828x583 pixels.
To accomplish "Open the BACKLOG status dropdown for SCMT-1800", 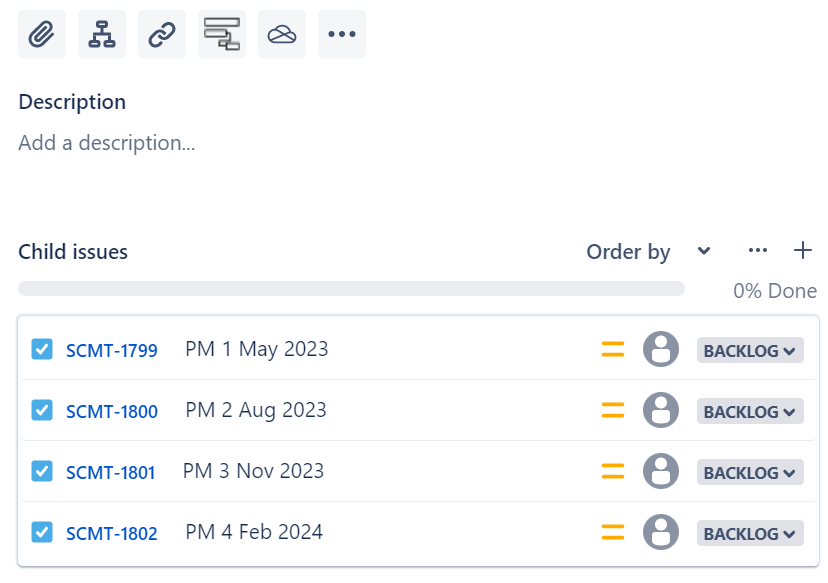I will point(750,411).
